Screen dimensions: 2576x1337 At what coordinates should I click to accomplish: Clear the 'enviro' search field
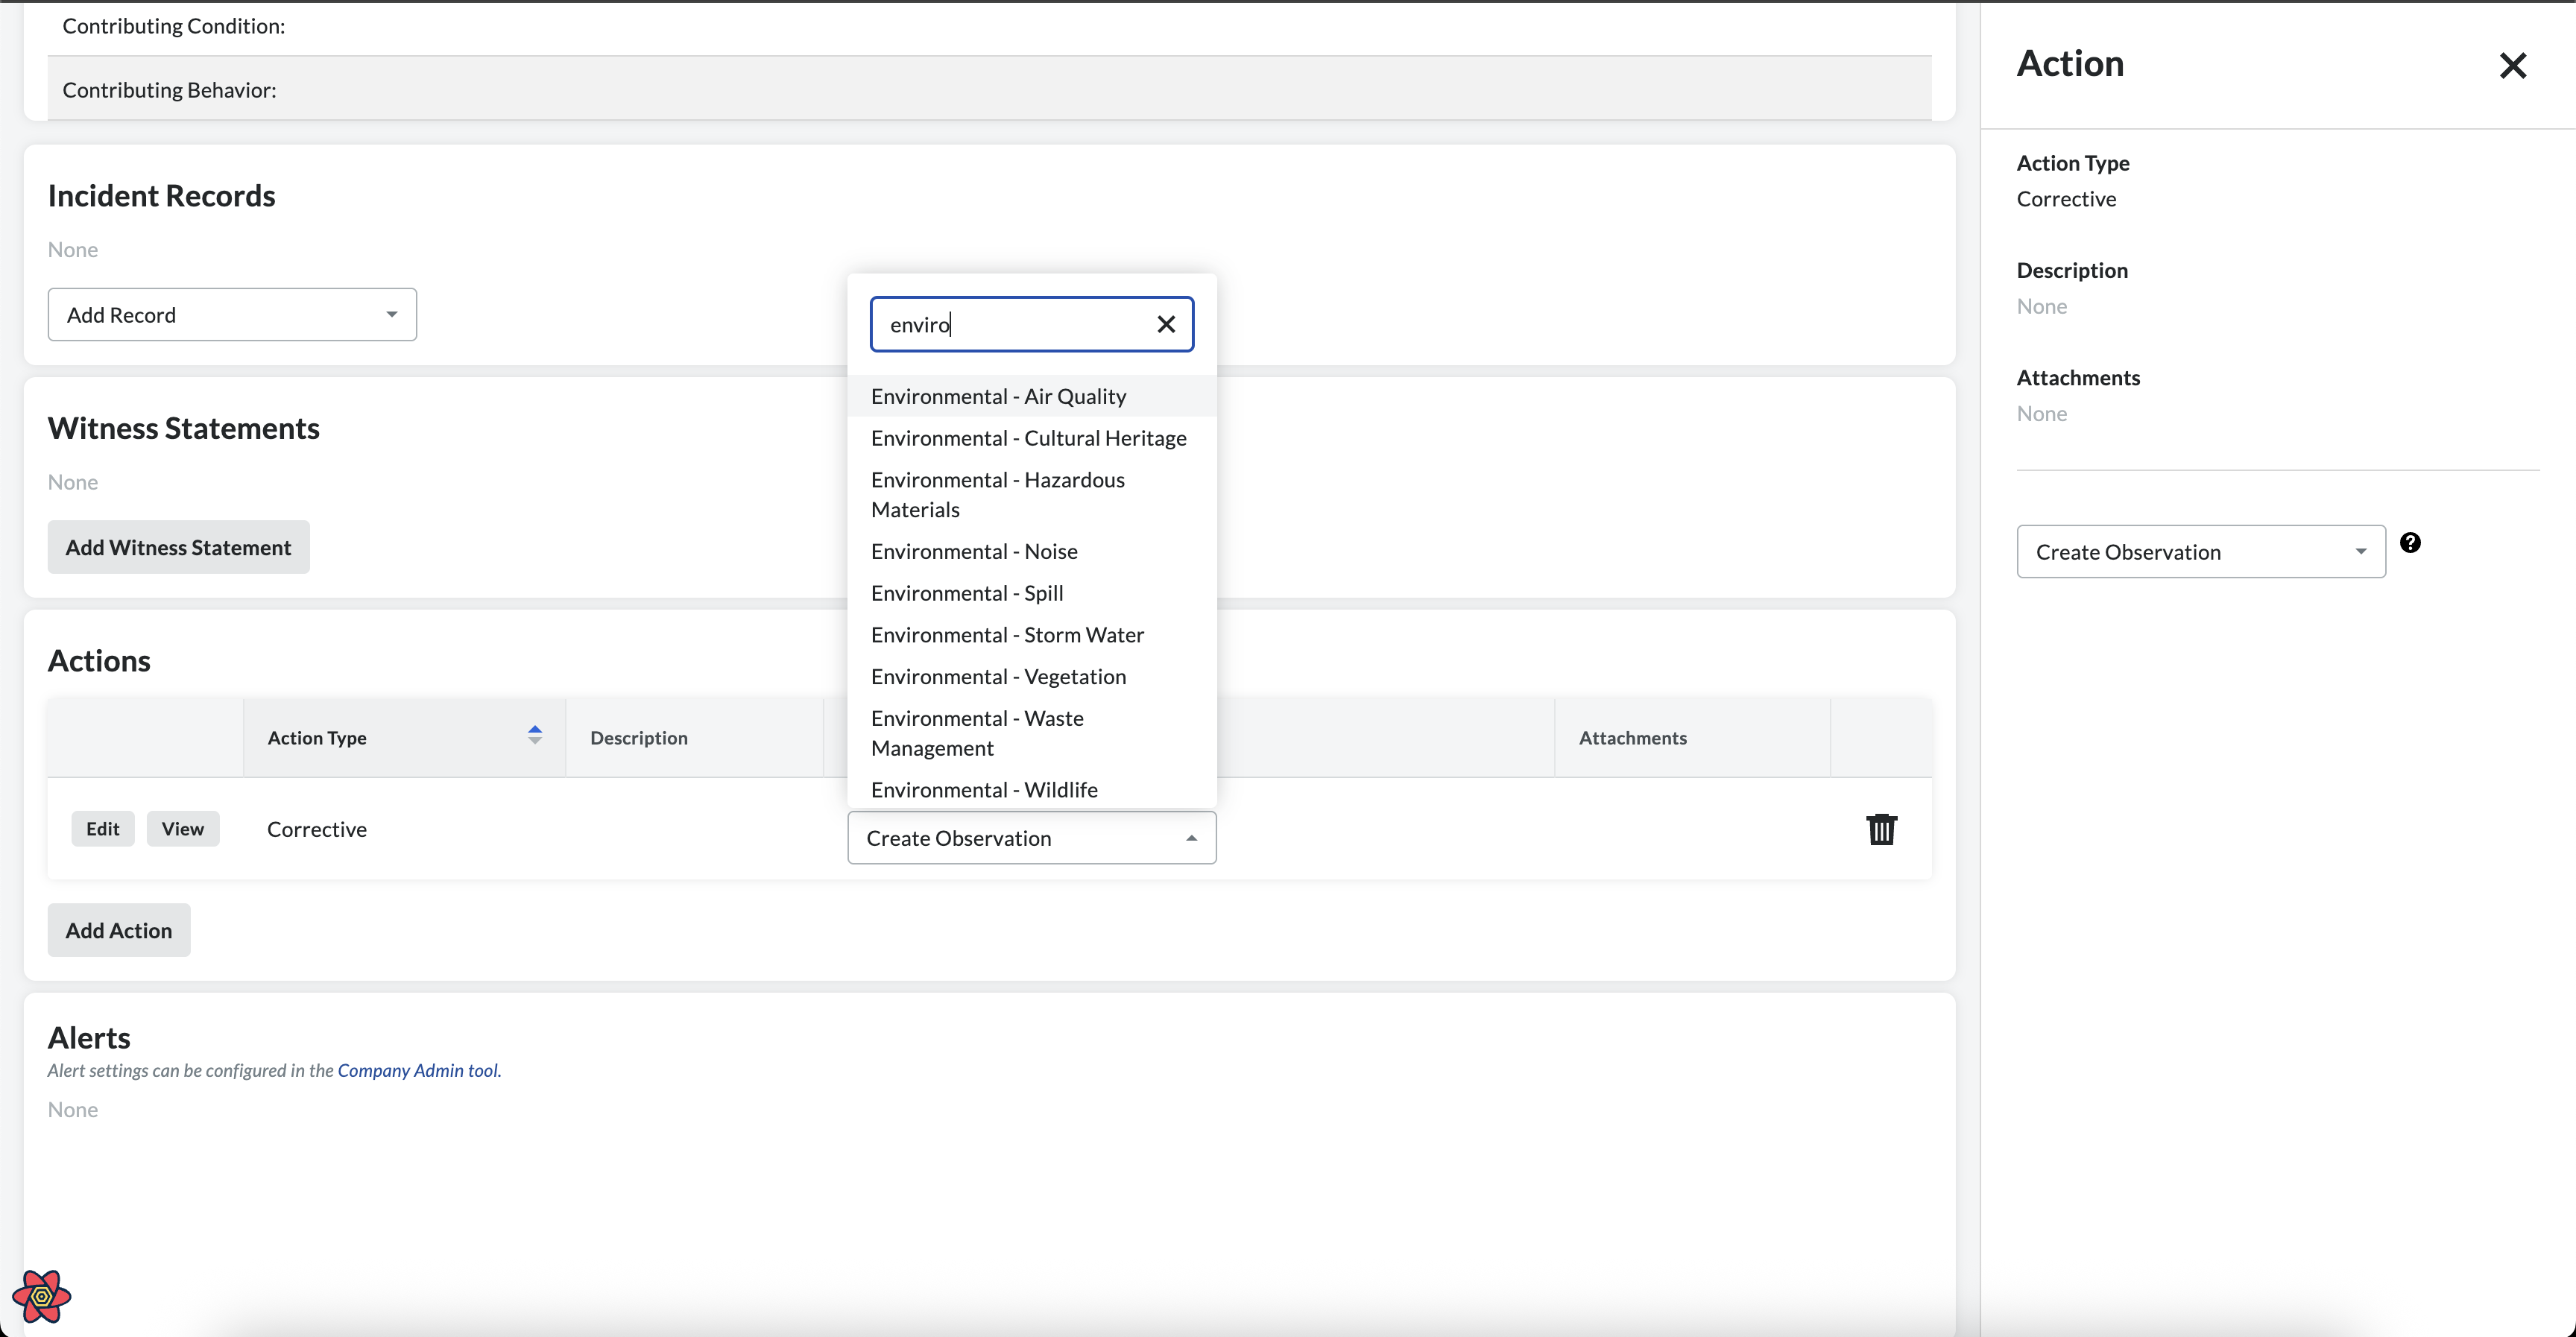(1165, 324)
